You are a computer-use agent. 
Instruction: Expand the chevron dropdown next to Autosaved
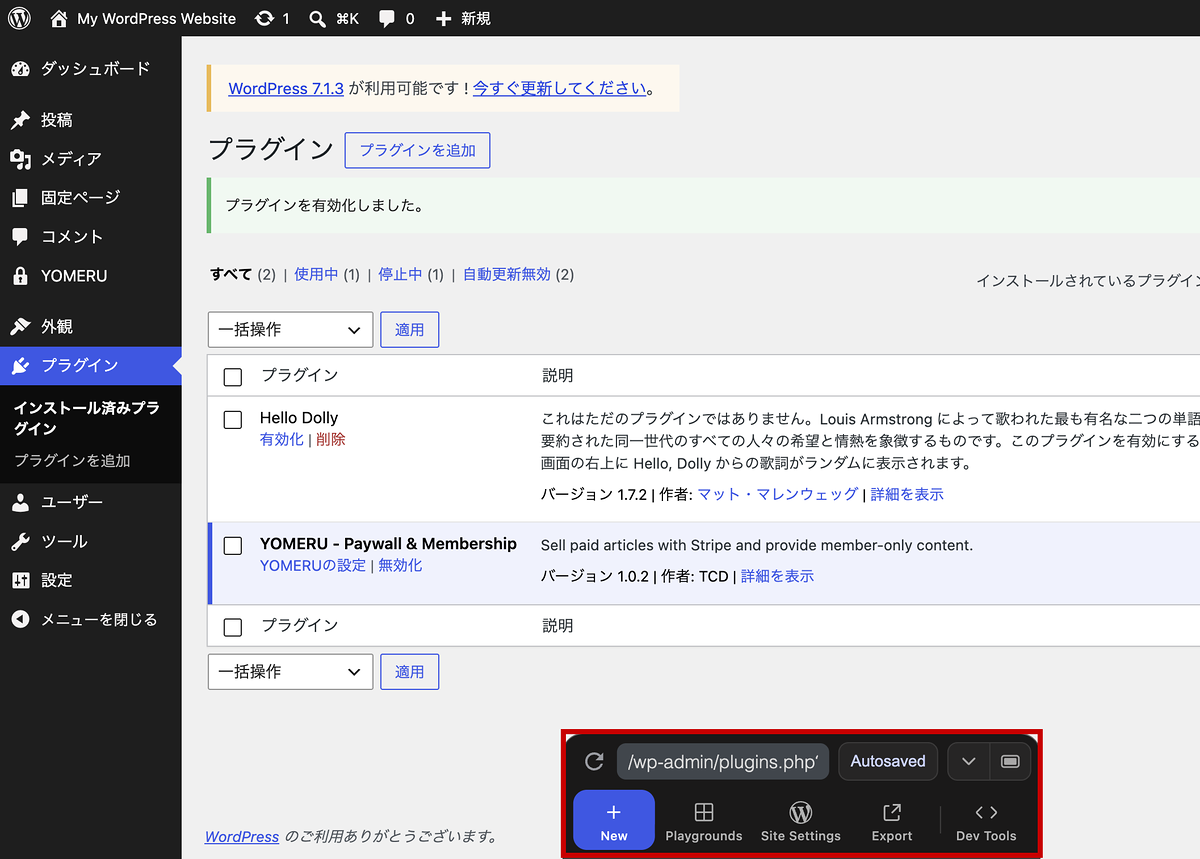(968, 761)
